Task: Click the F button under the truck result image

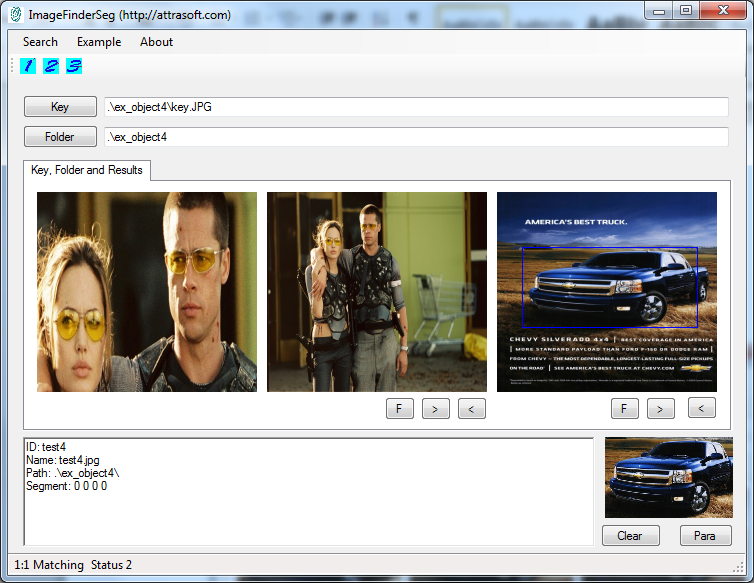Action: pos(625,409)
